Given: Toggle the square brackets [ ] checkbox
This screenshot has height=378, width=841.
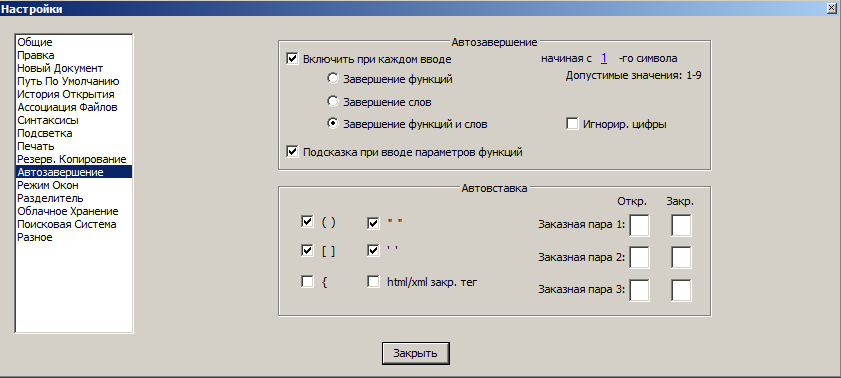Looking at the screenshot, I should (307, 250).
